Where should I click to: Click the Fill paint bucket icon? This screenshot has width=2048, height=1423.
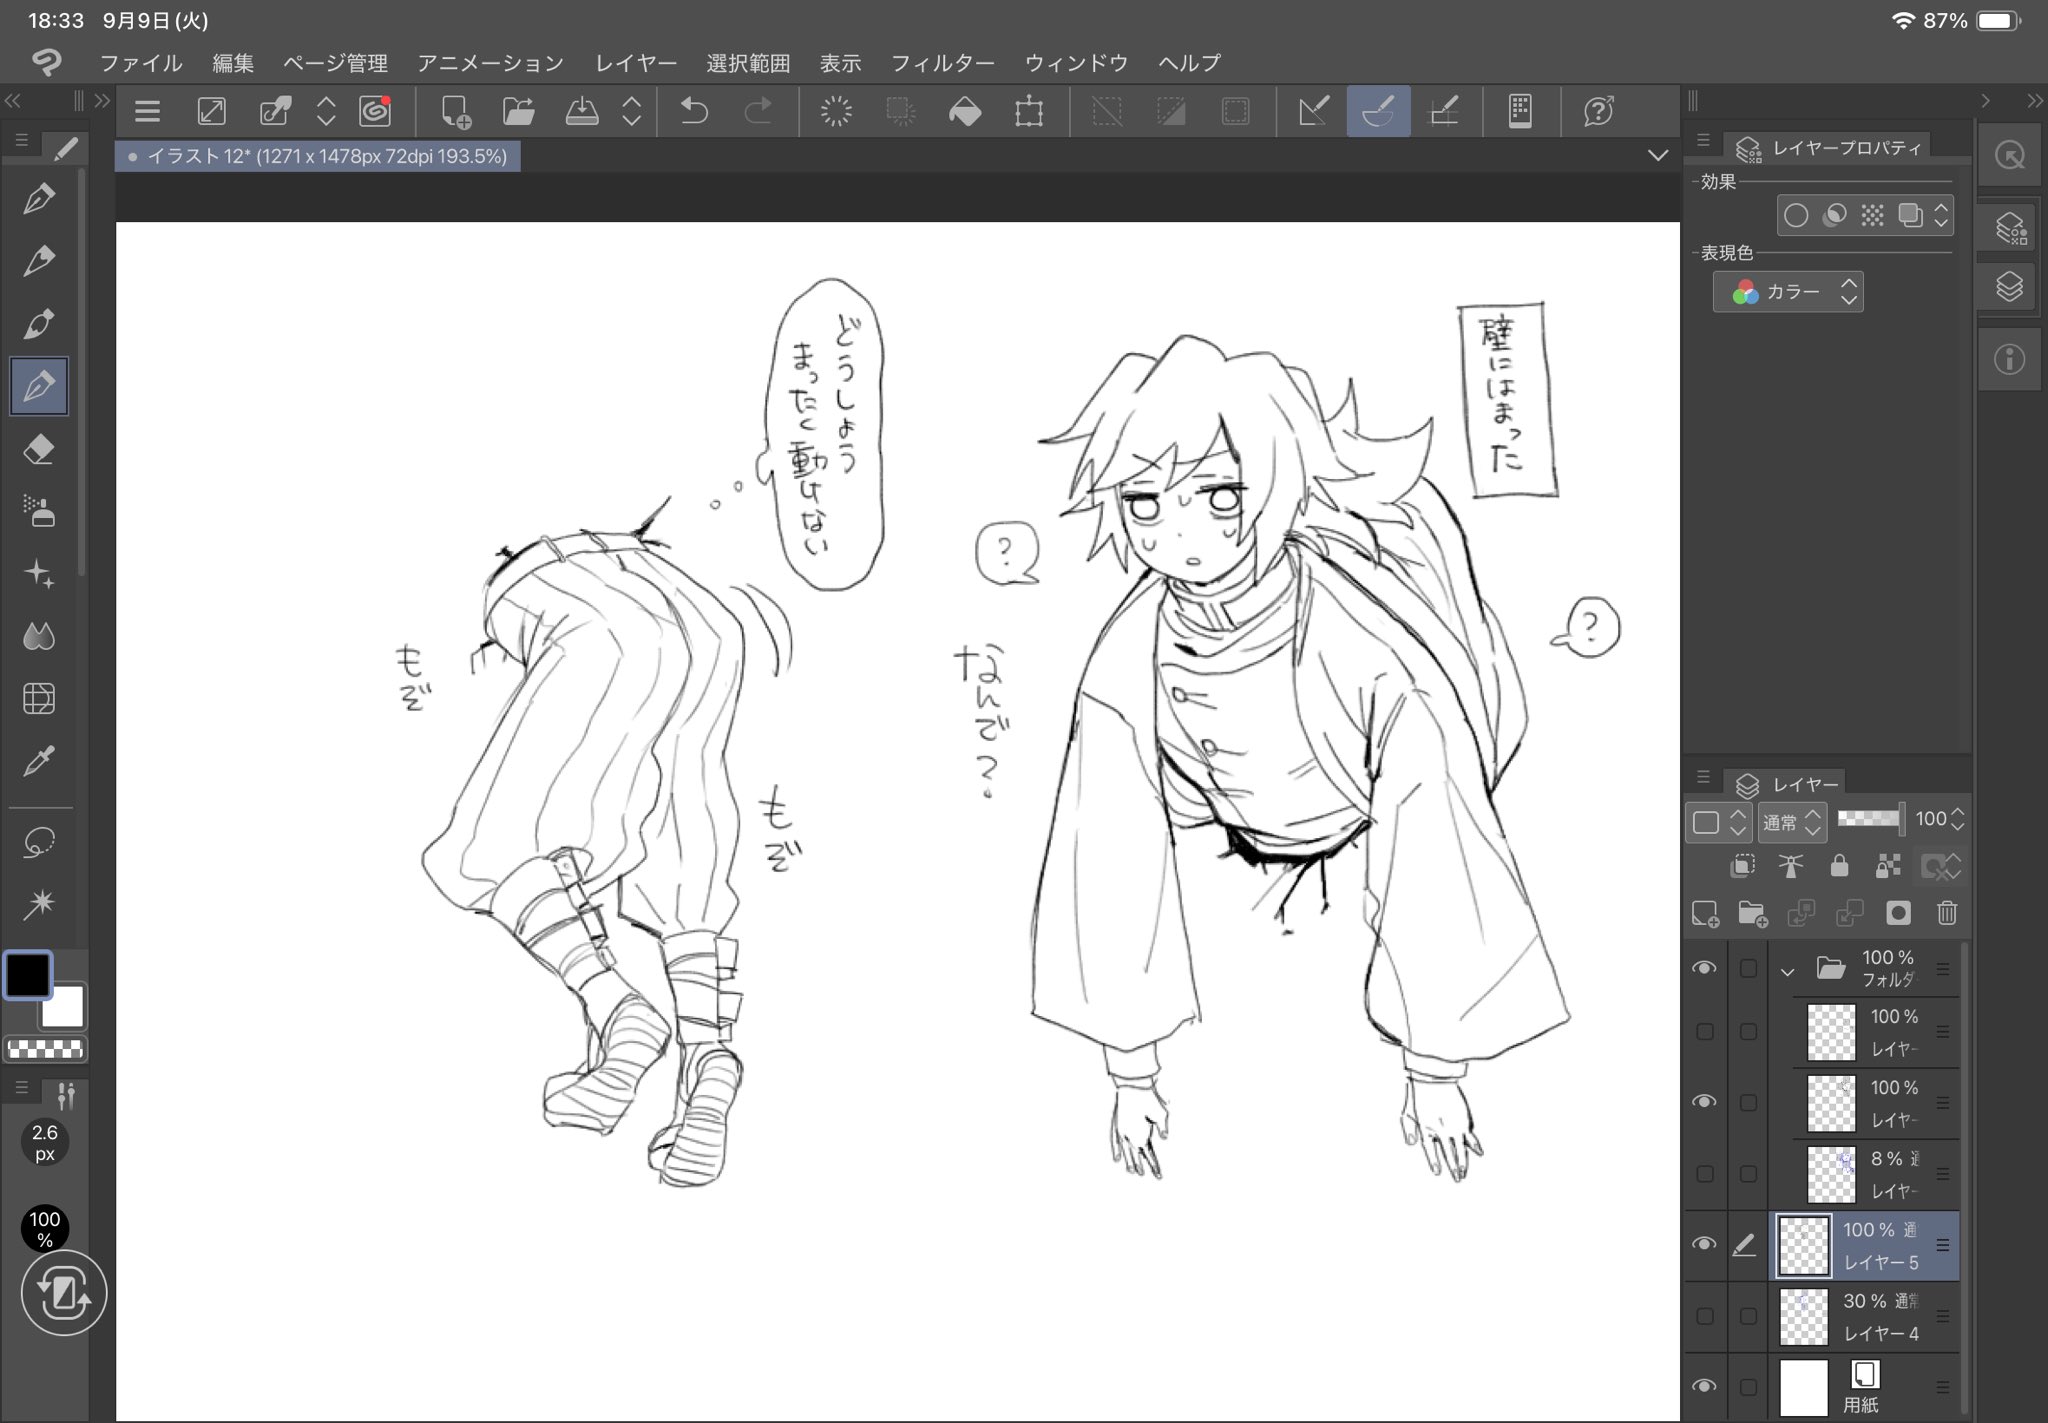click(964, 111)
